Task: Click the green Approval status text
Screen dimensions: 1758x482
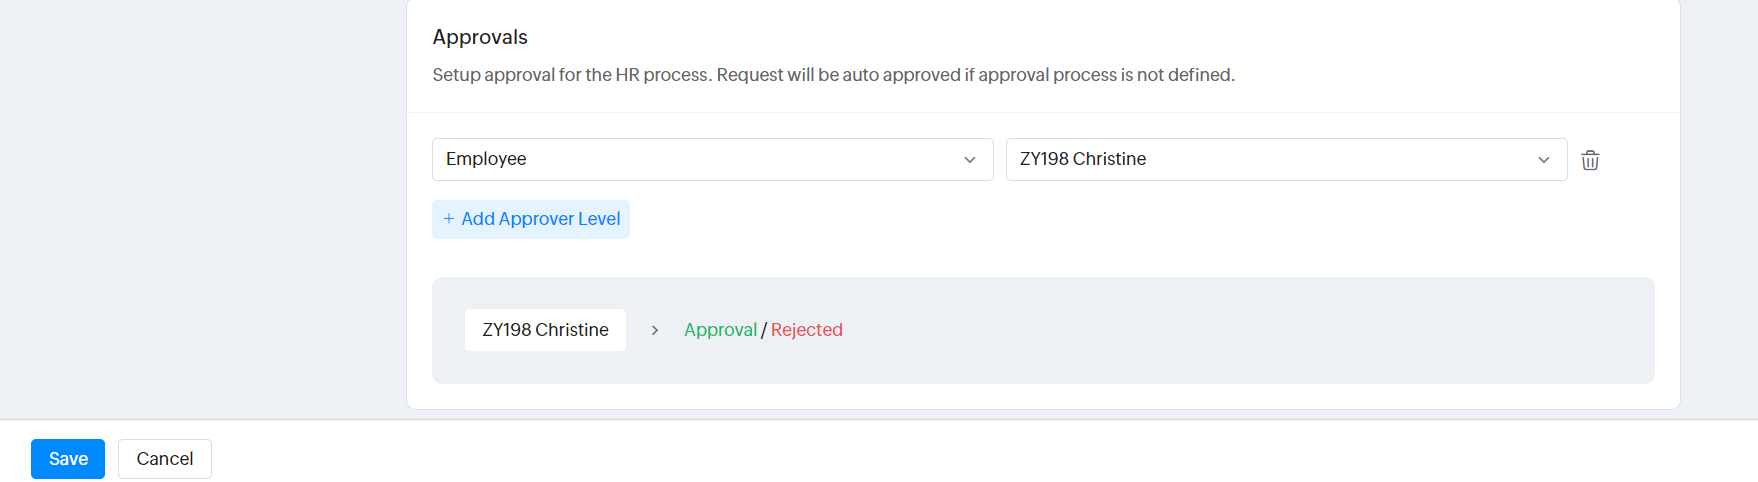Action: (720, 330)
